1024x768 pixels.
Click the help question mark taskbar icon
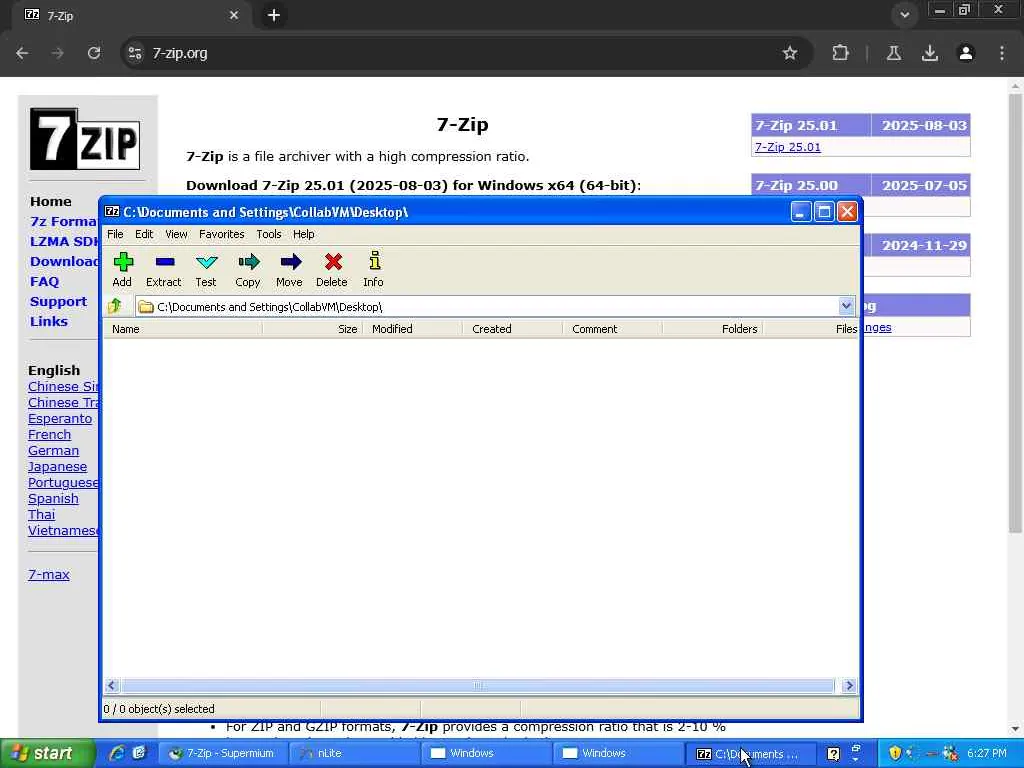[833, 754]
